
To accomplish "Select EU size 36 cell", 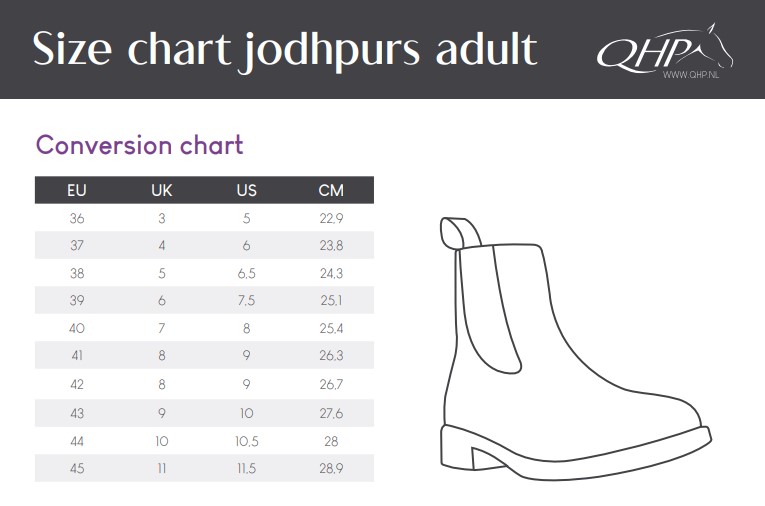I will click(x=77, y=218).
